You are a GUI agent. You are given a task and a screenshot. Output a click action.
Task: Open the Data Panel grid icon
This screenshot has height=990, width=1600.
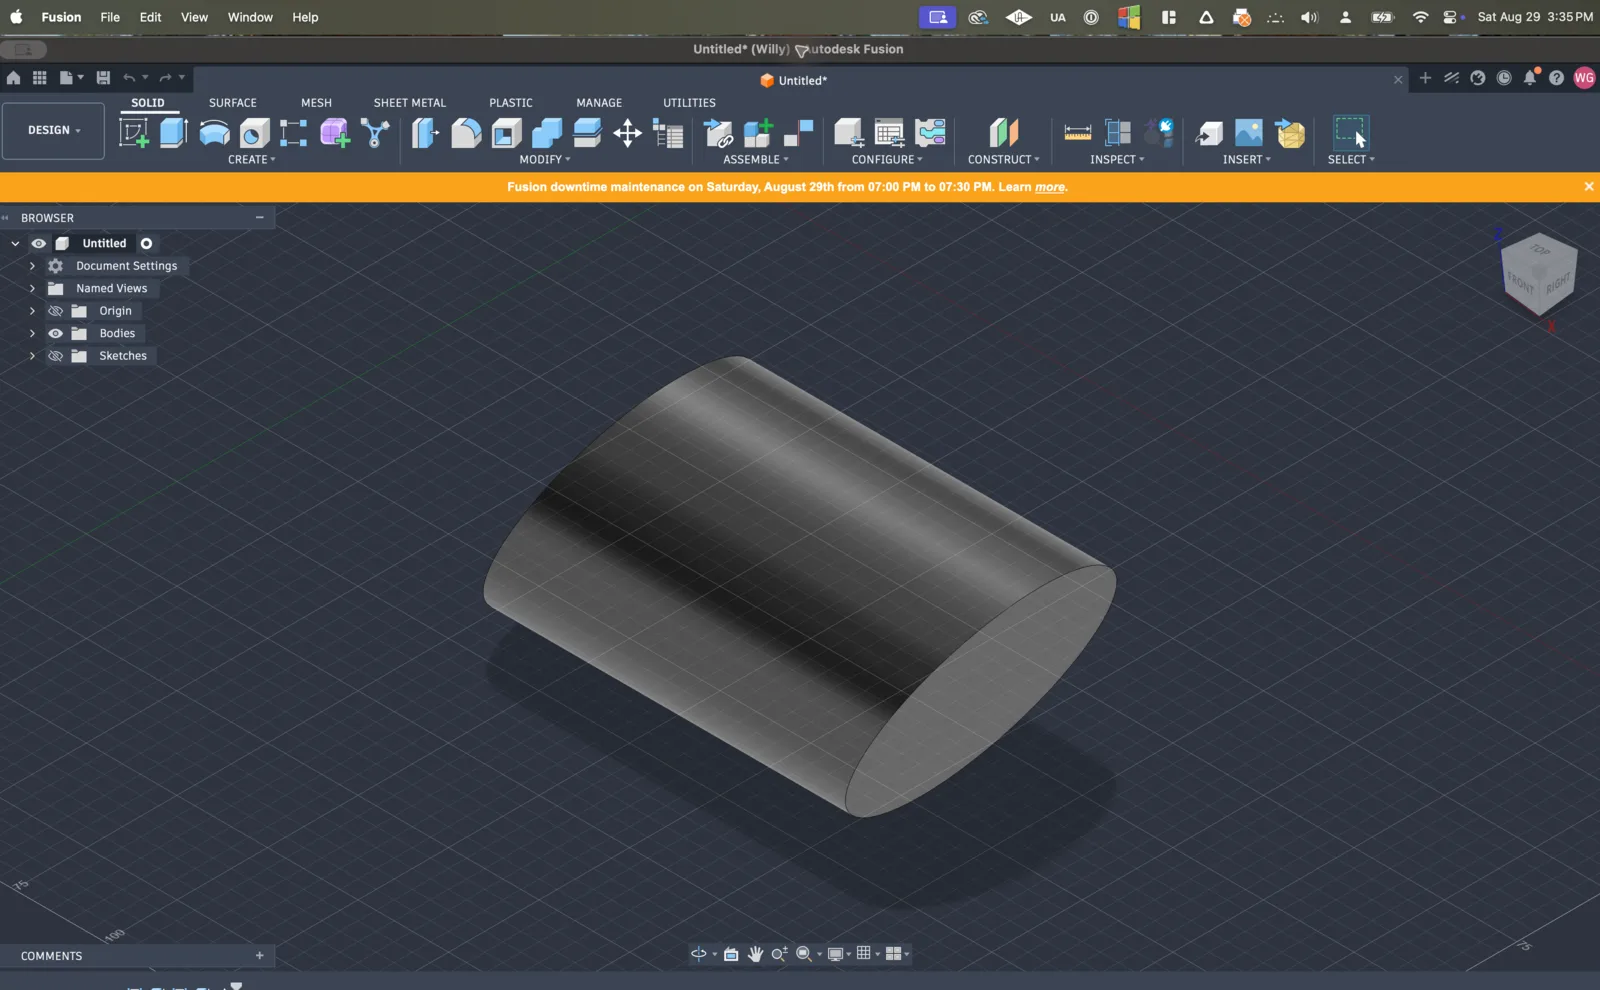coord(40,78)
